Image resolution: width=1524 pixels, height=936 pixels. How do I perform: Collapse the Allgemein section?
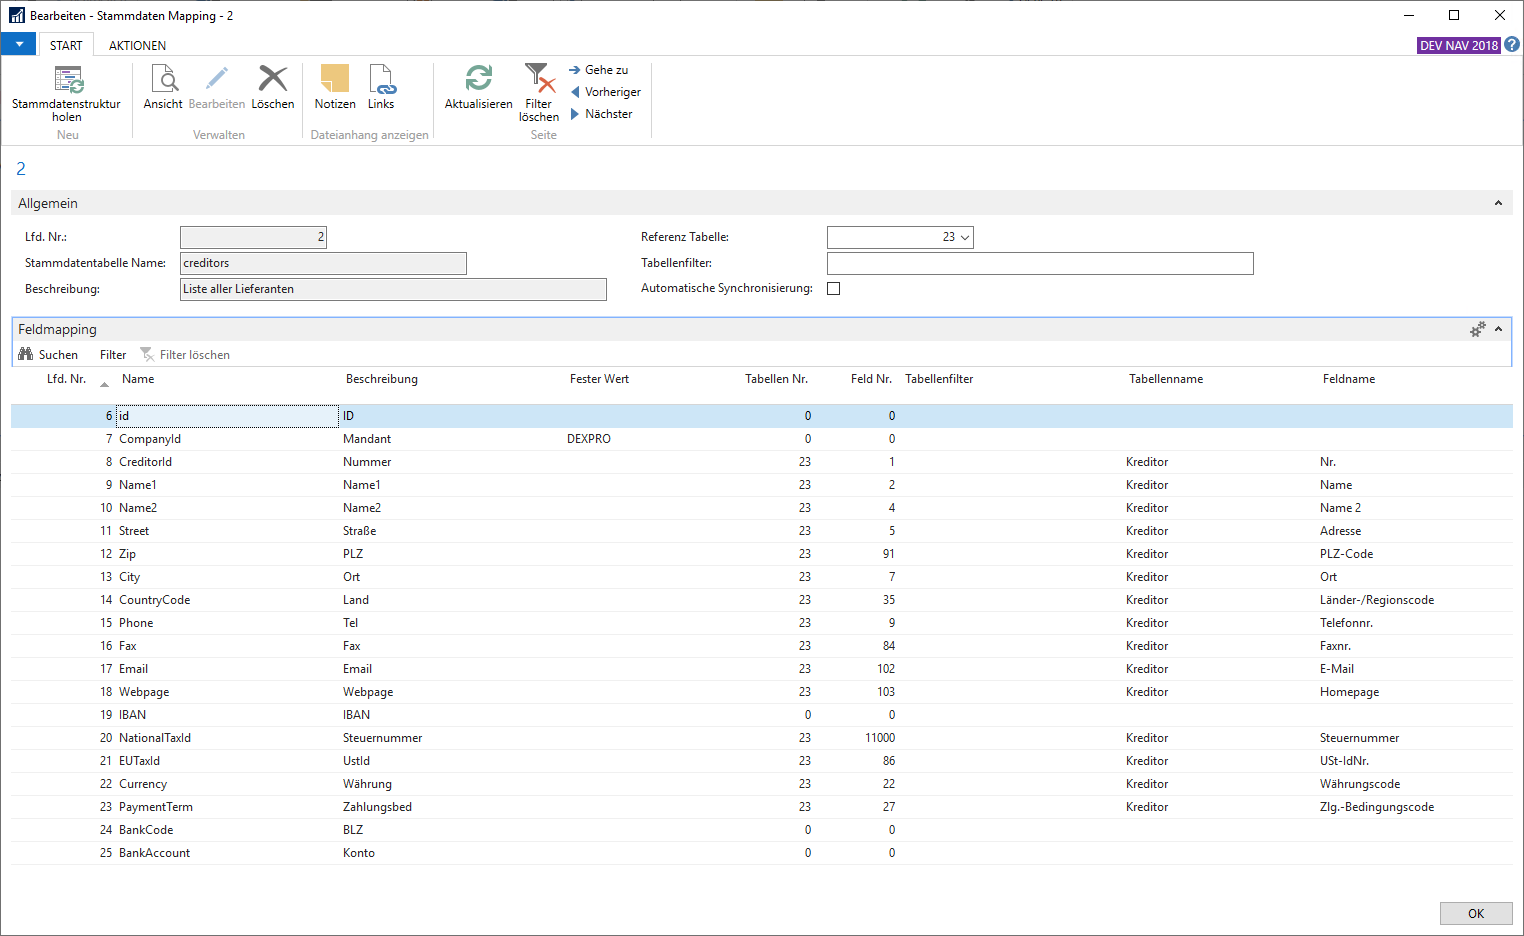pos(1498,203)
